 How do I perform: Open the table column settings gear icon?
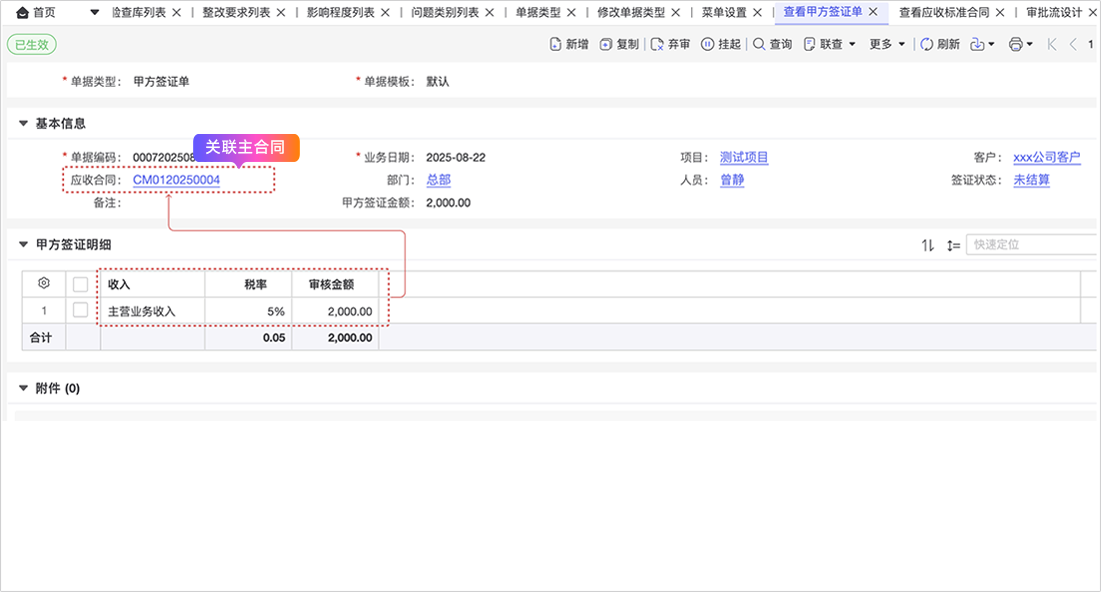[x=43, y=284]
